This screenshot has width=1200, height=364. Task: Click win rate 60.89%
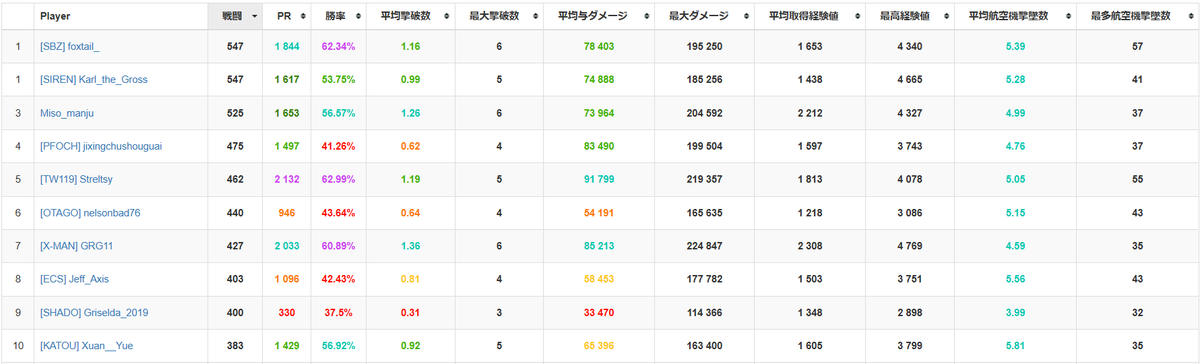tap(338, 246)
